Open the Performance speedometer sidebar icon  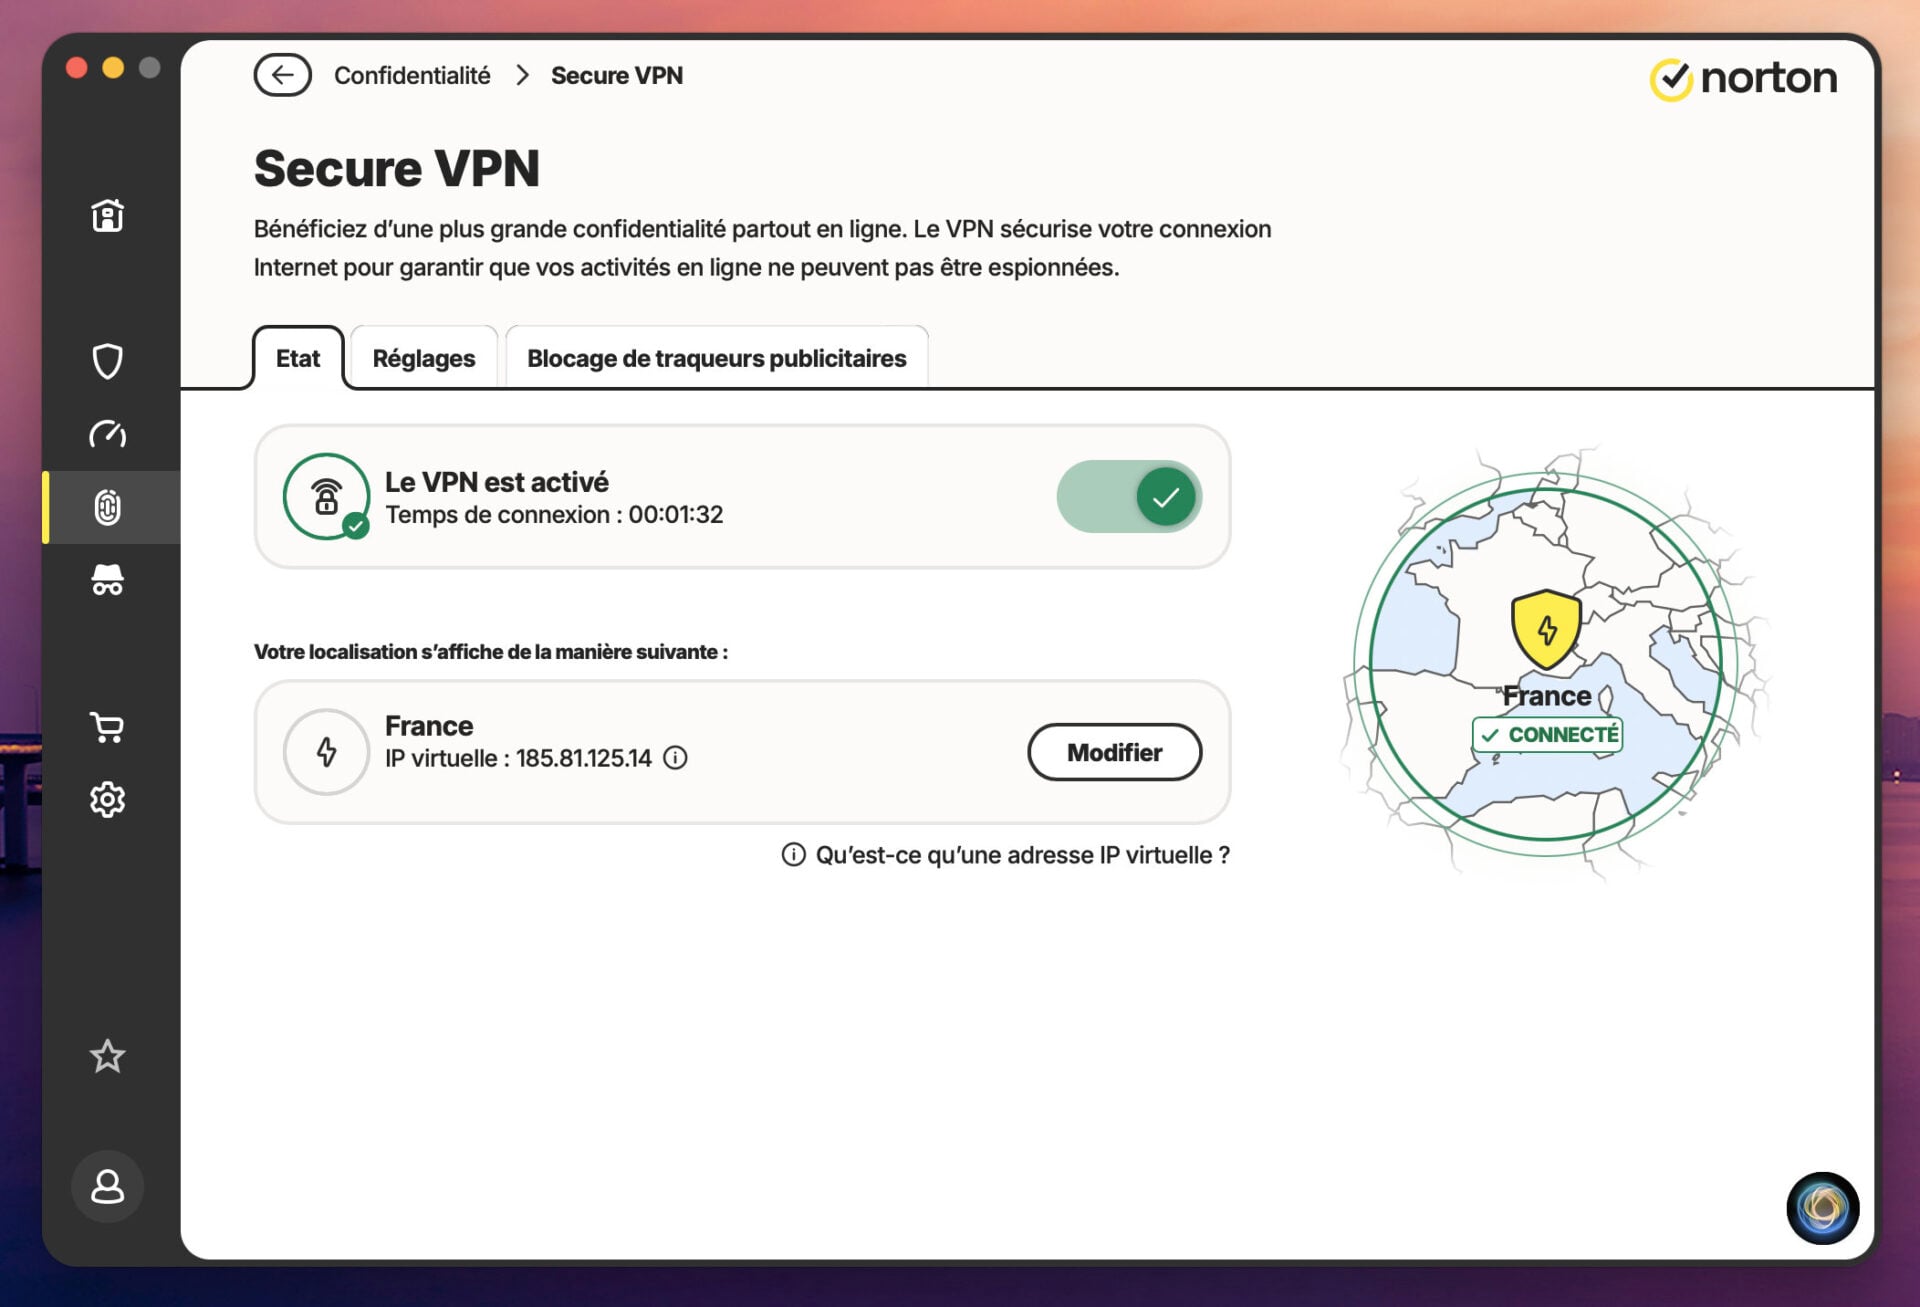click(x=107, y=434)
